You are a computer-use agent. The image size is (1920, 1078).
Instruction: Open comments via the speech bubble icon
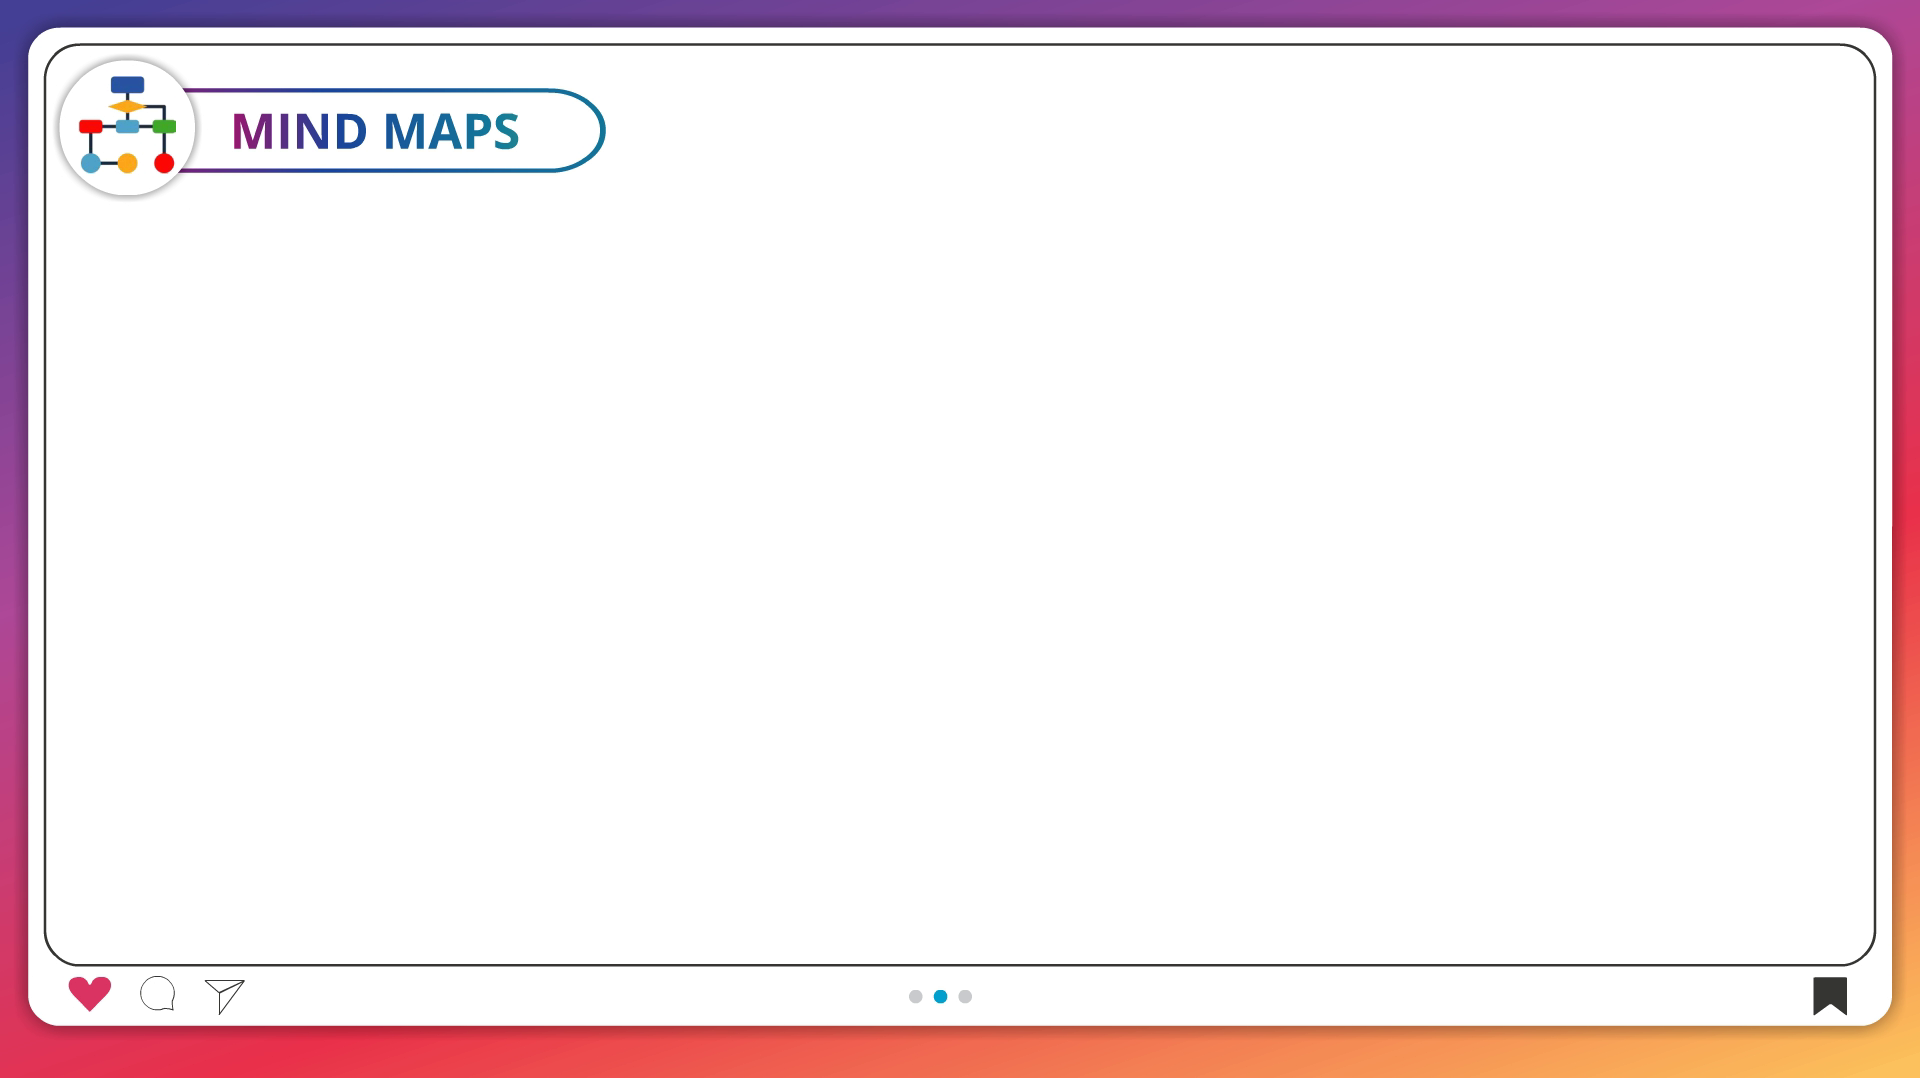(158, 994)
